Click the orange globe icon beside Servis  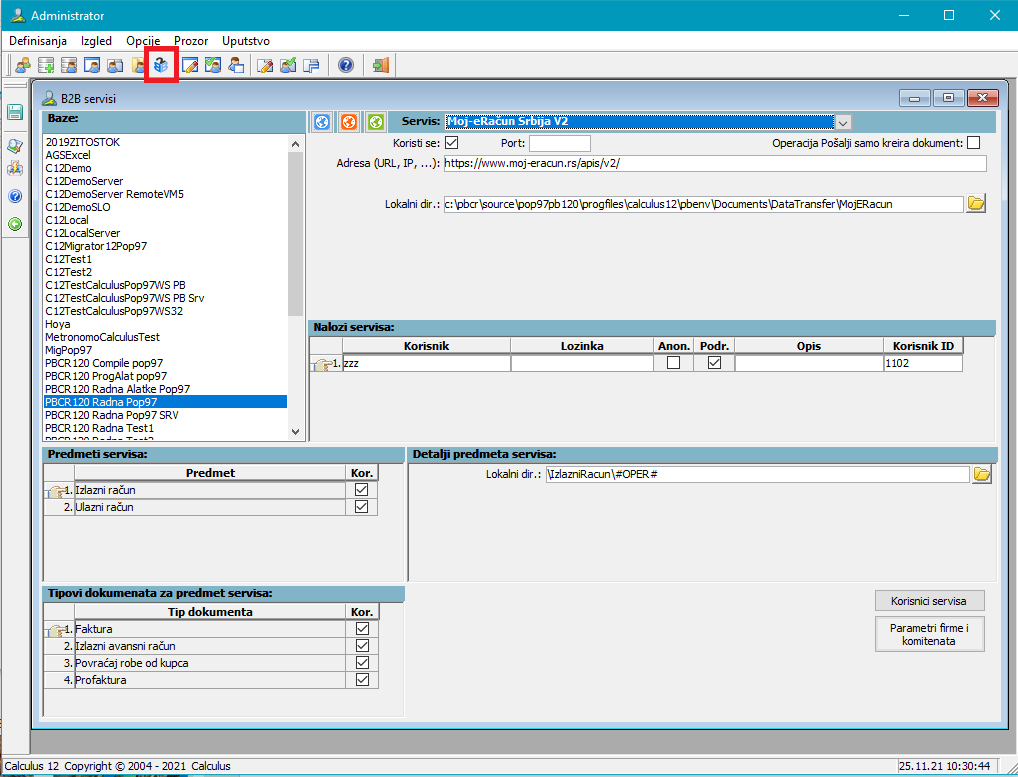348,122
